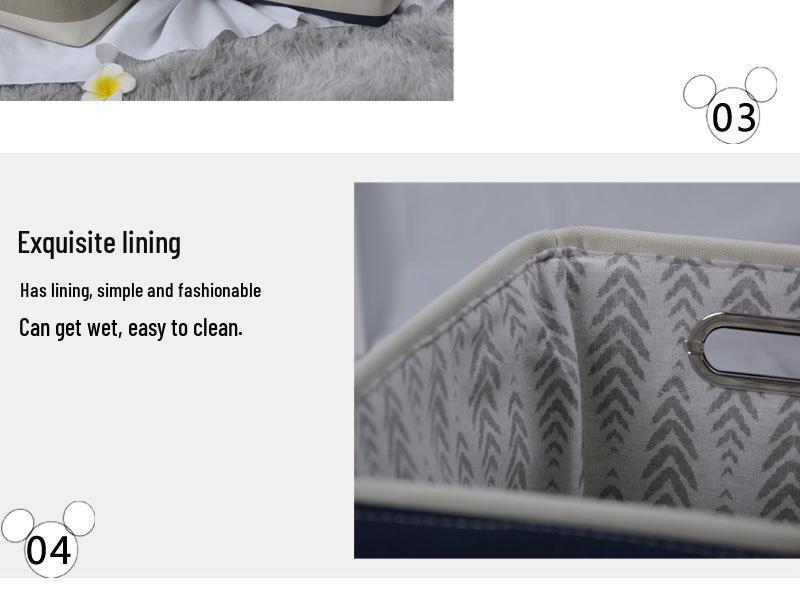800x600 pixels.
Task: Select the right ear circle of the 03 badge
Action: 761,83
